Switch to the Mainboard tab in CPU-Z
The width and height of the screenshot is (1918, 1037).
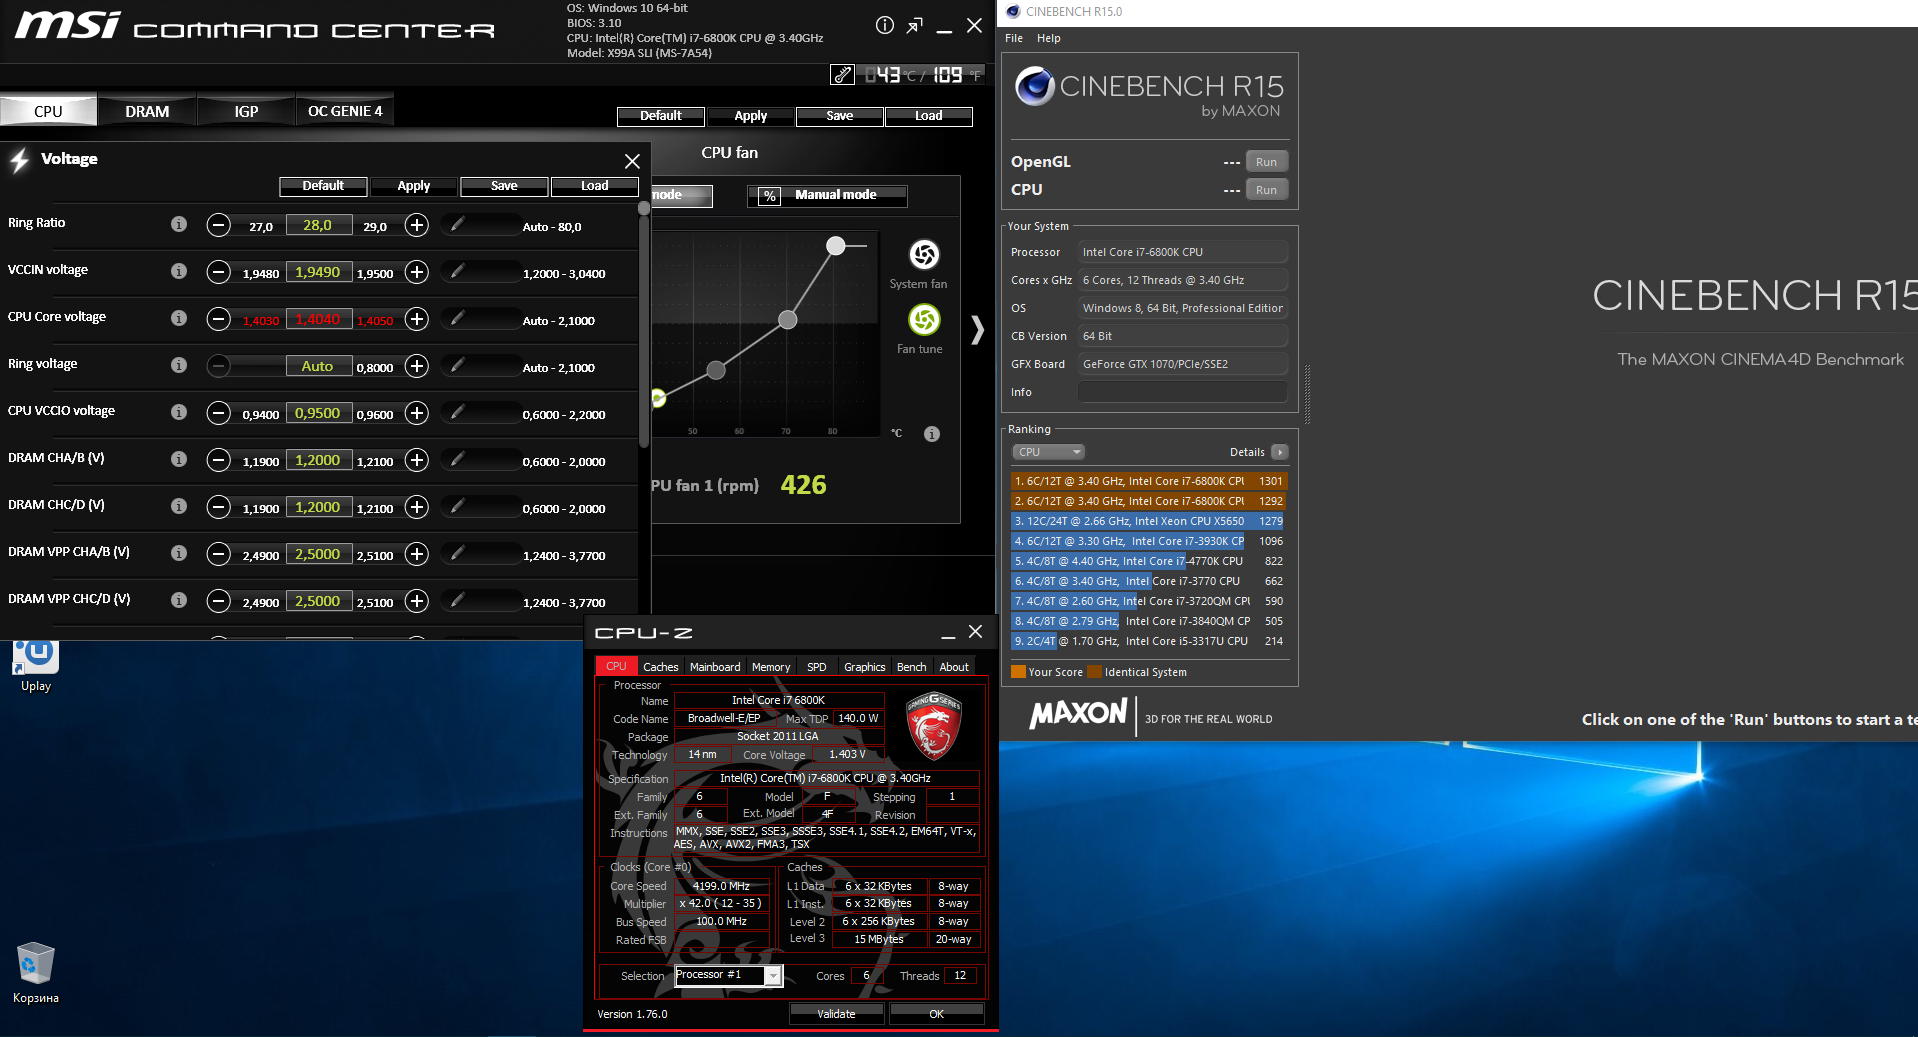[715, 667]
